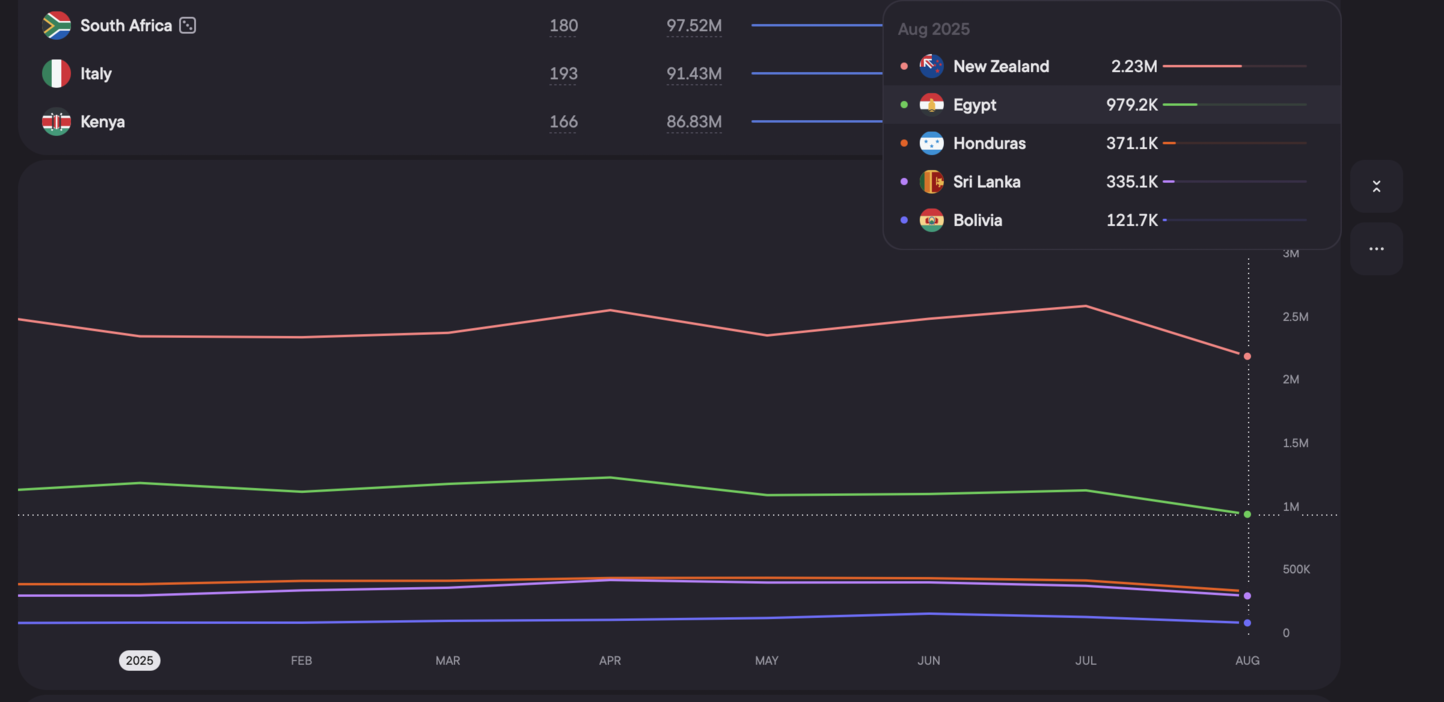This screenshot has width=1444, height=702.
Task: Click the Bolivia flag in tooltip
Action: (x=931, y=221)
